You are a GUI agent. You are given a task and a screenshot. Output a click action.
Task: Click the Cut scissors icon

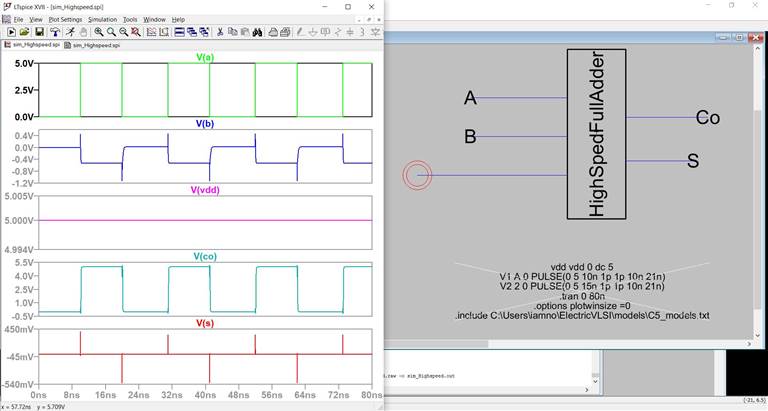click(219, 32)
